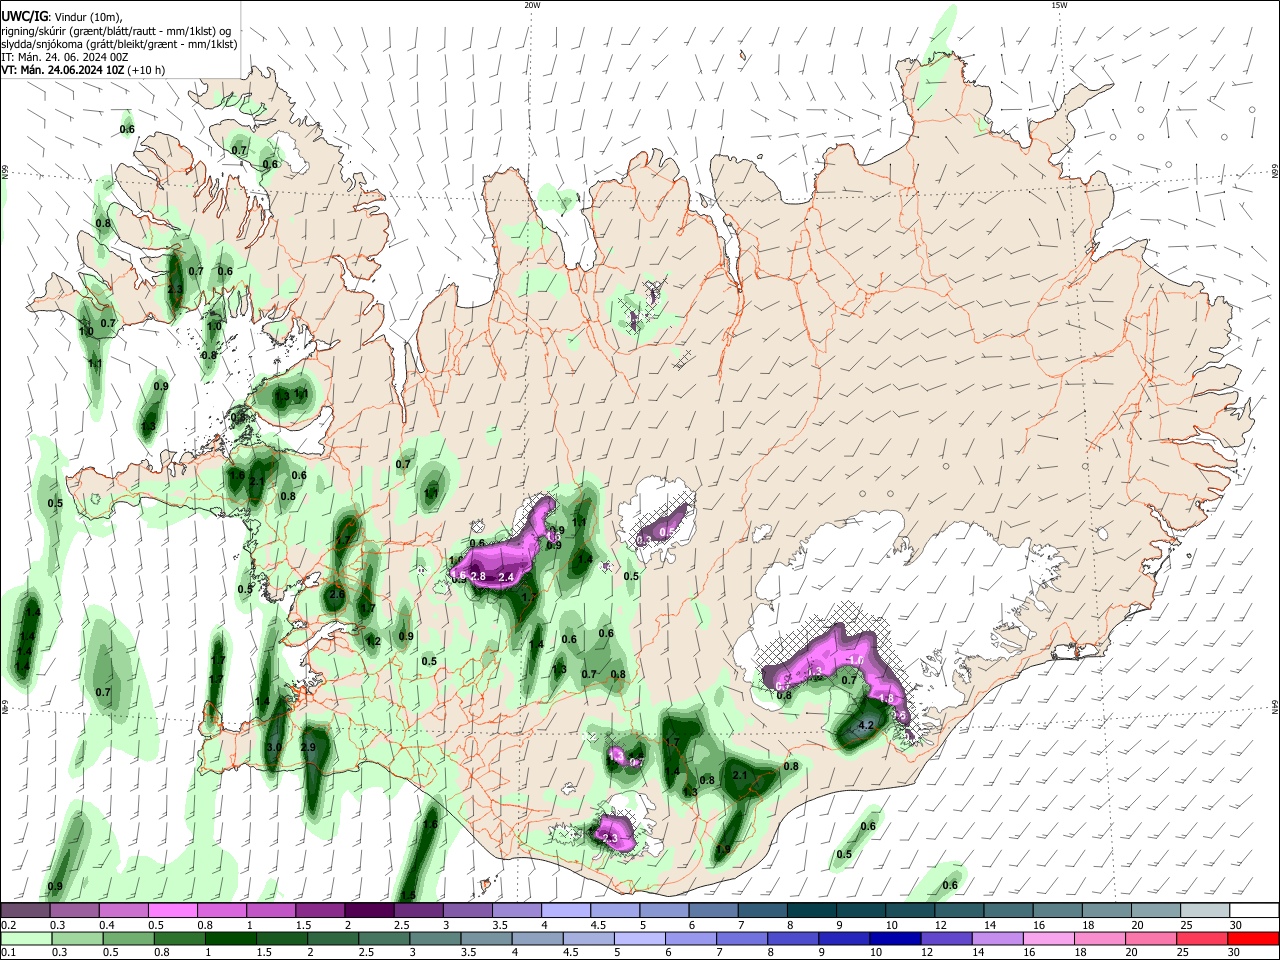Image resolution: width=1280 pixels, height=960 pixels.
Task: Click the dark navy swatch between 10 and 12
Action: (894, 939)
